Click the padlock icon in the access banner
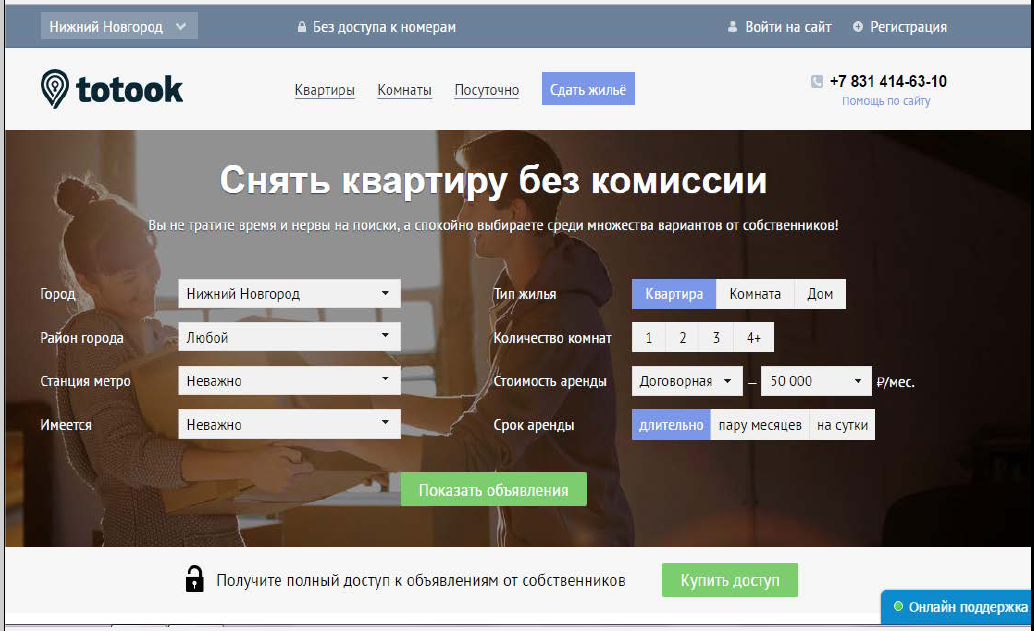Screen dimensions: 1034x631 coord(194,579)
